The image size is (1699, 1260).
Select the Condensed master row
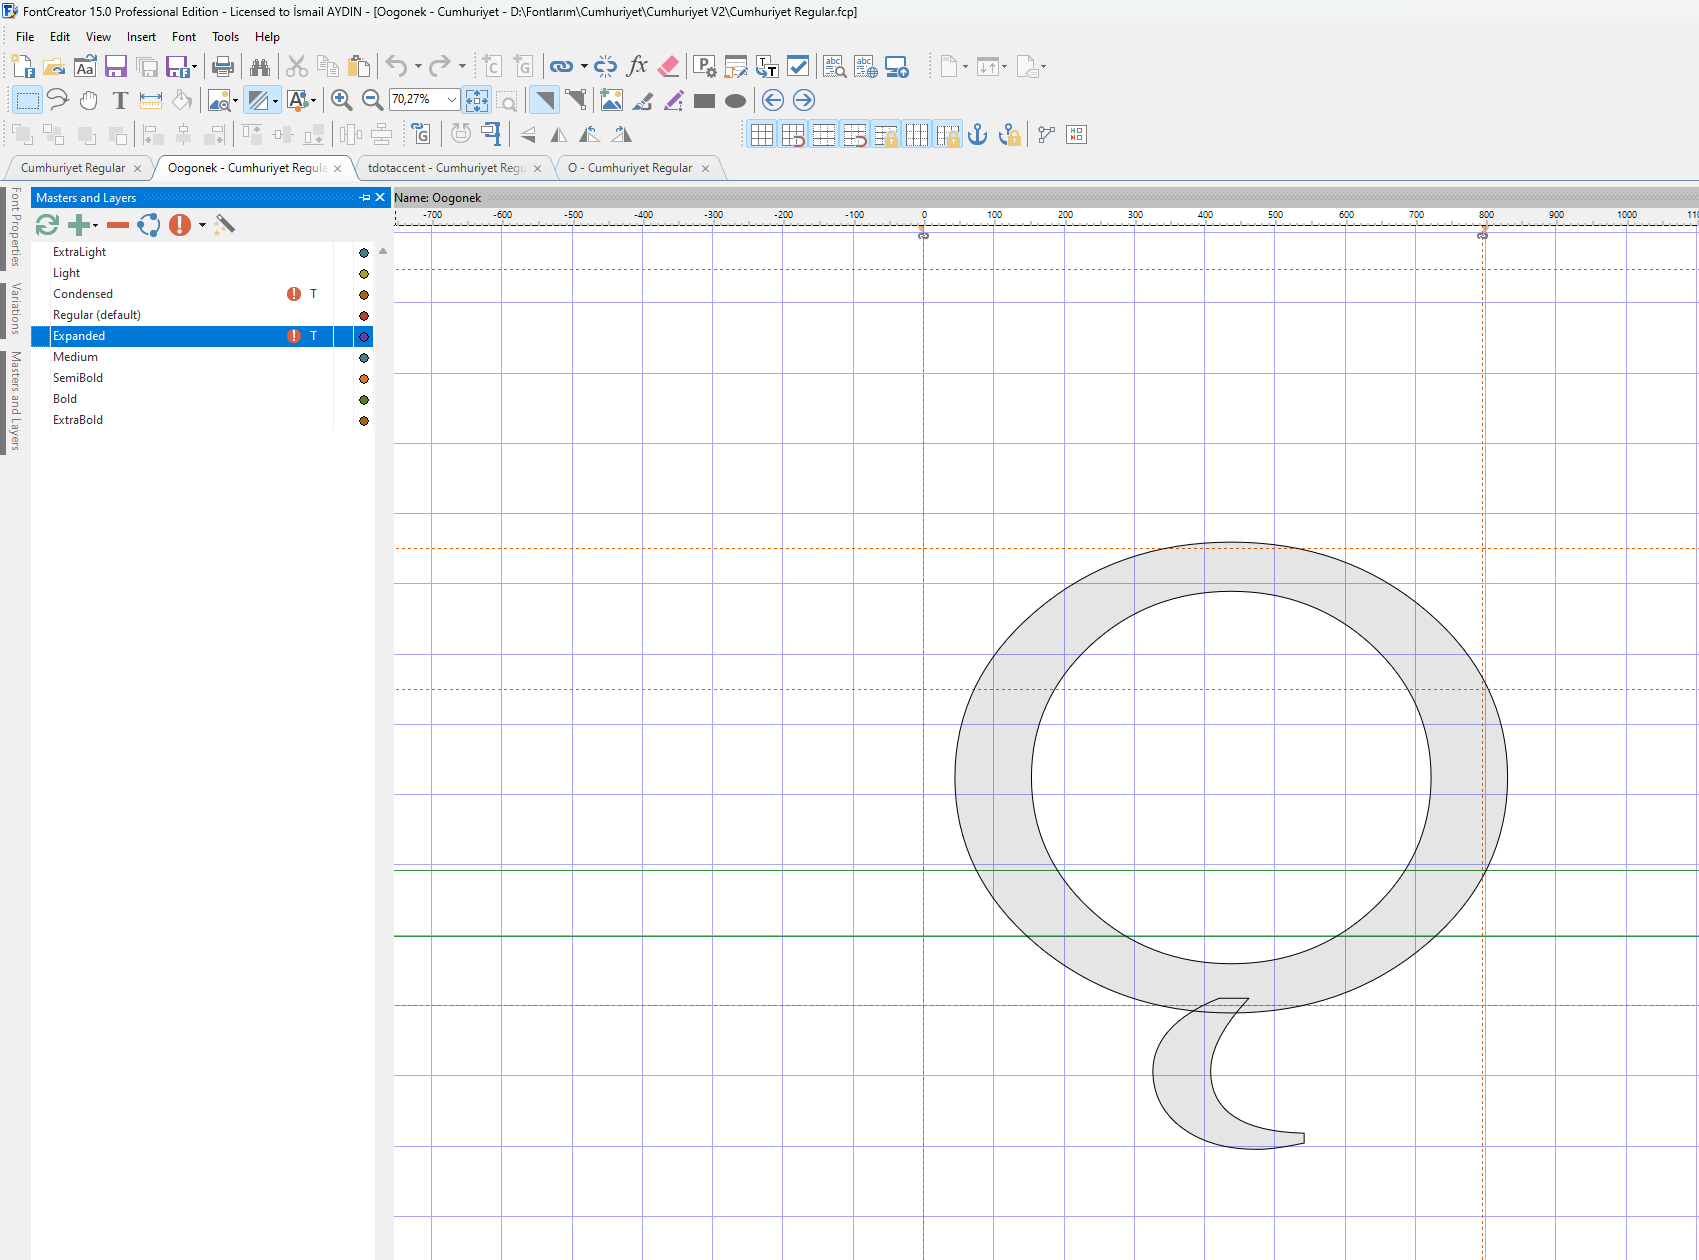(202, 294)
